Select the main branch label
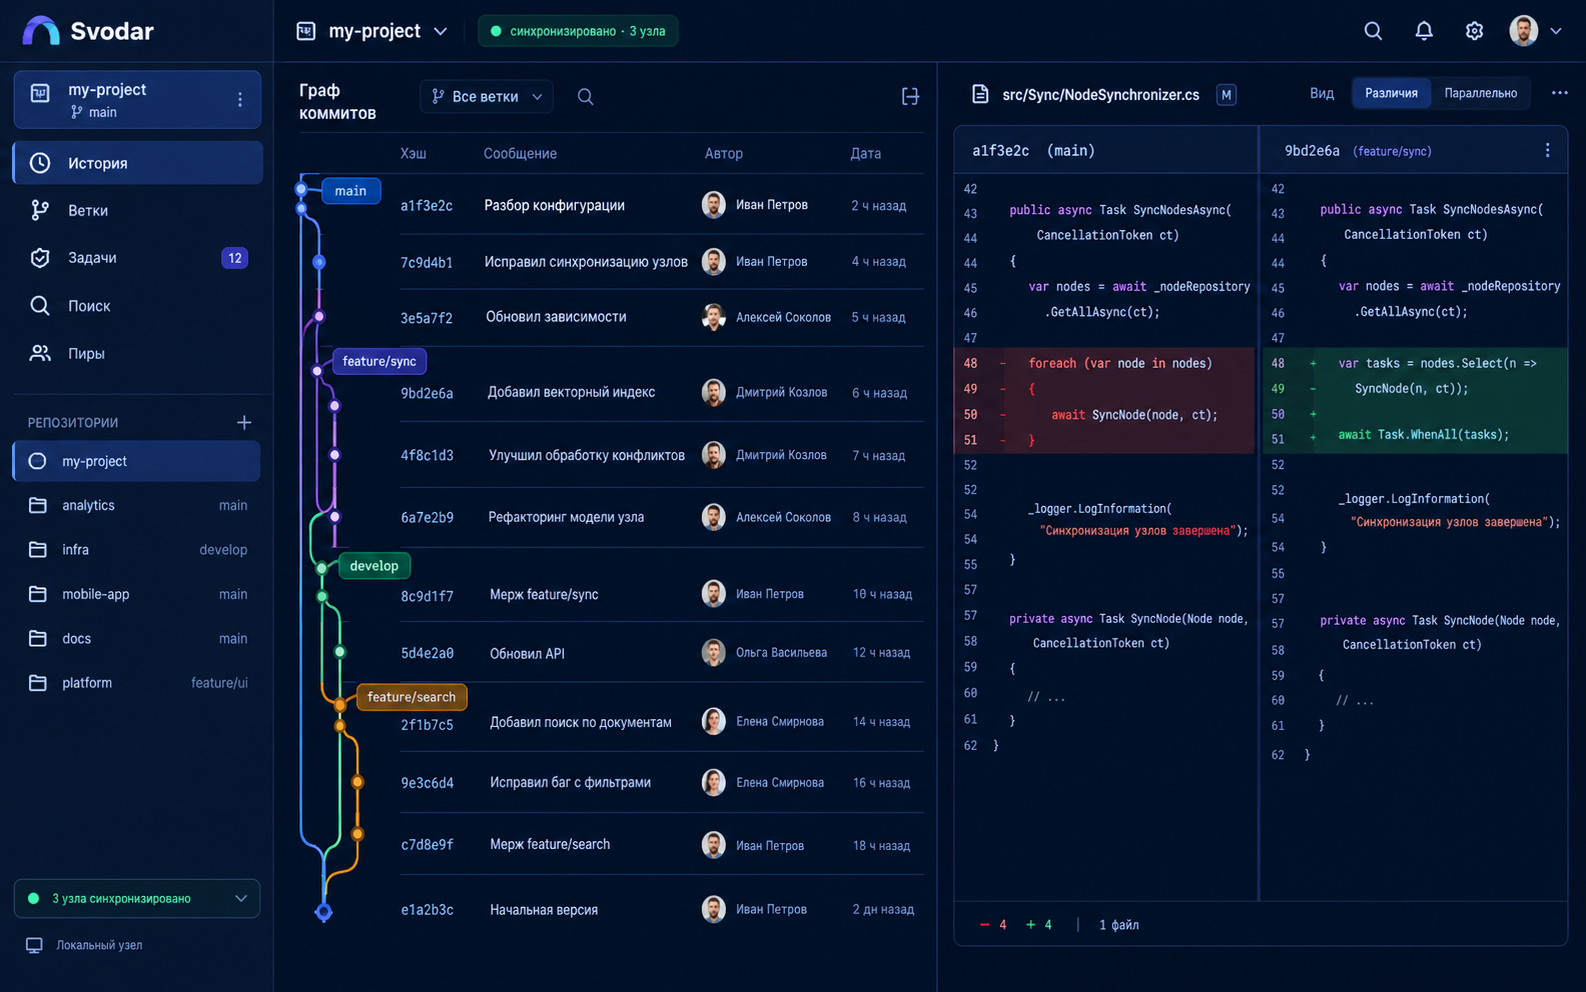1586x992 pixels. [351, 191]
